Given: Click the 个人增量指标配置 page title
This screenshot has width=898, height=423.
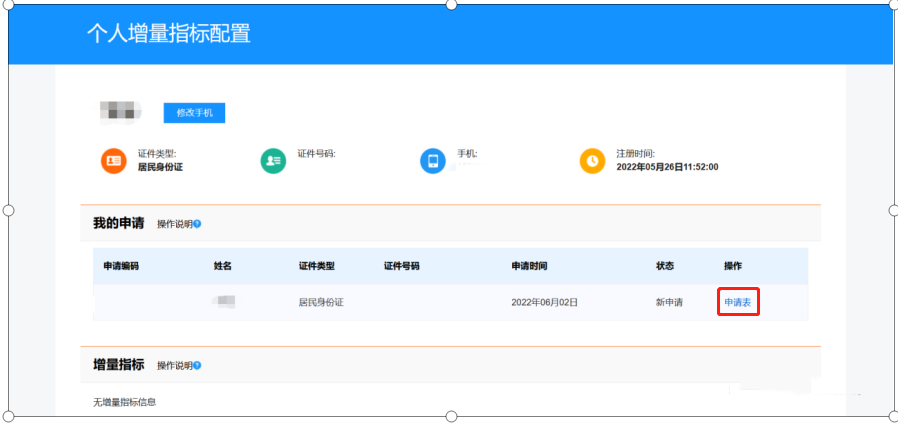Looking at the screenshot, I should (168, 34).
